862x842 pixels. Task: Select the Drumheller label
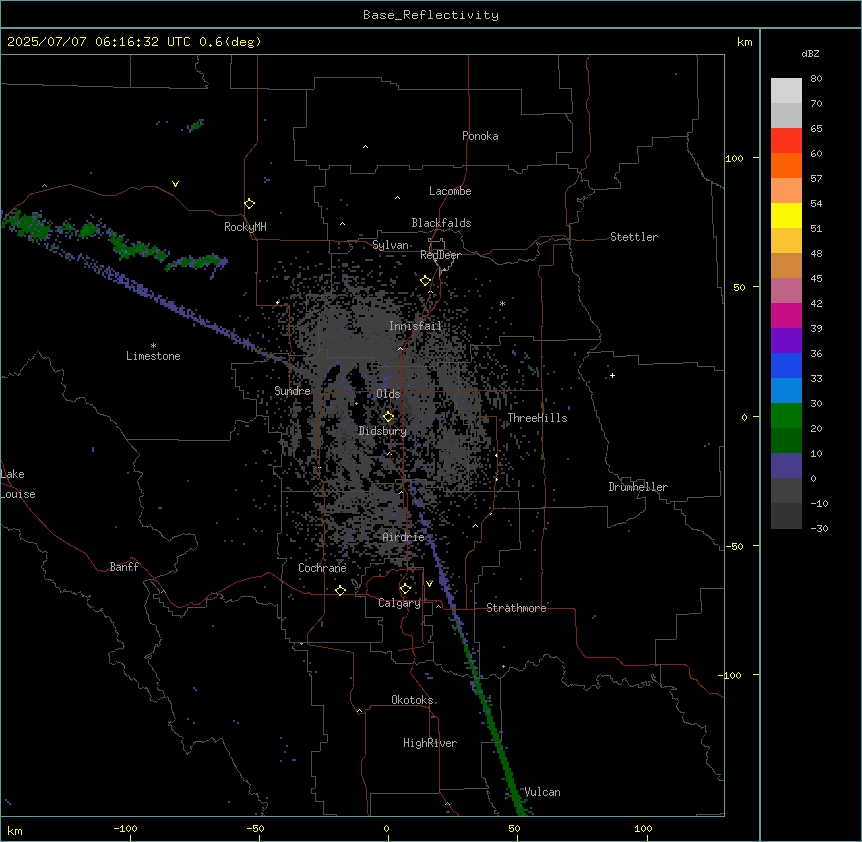point(638,487)
